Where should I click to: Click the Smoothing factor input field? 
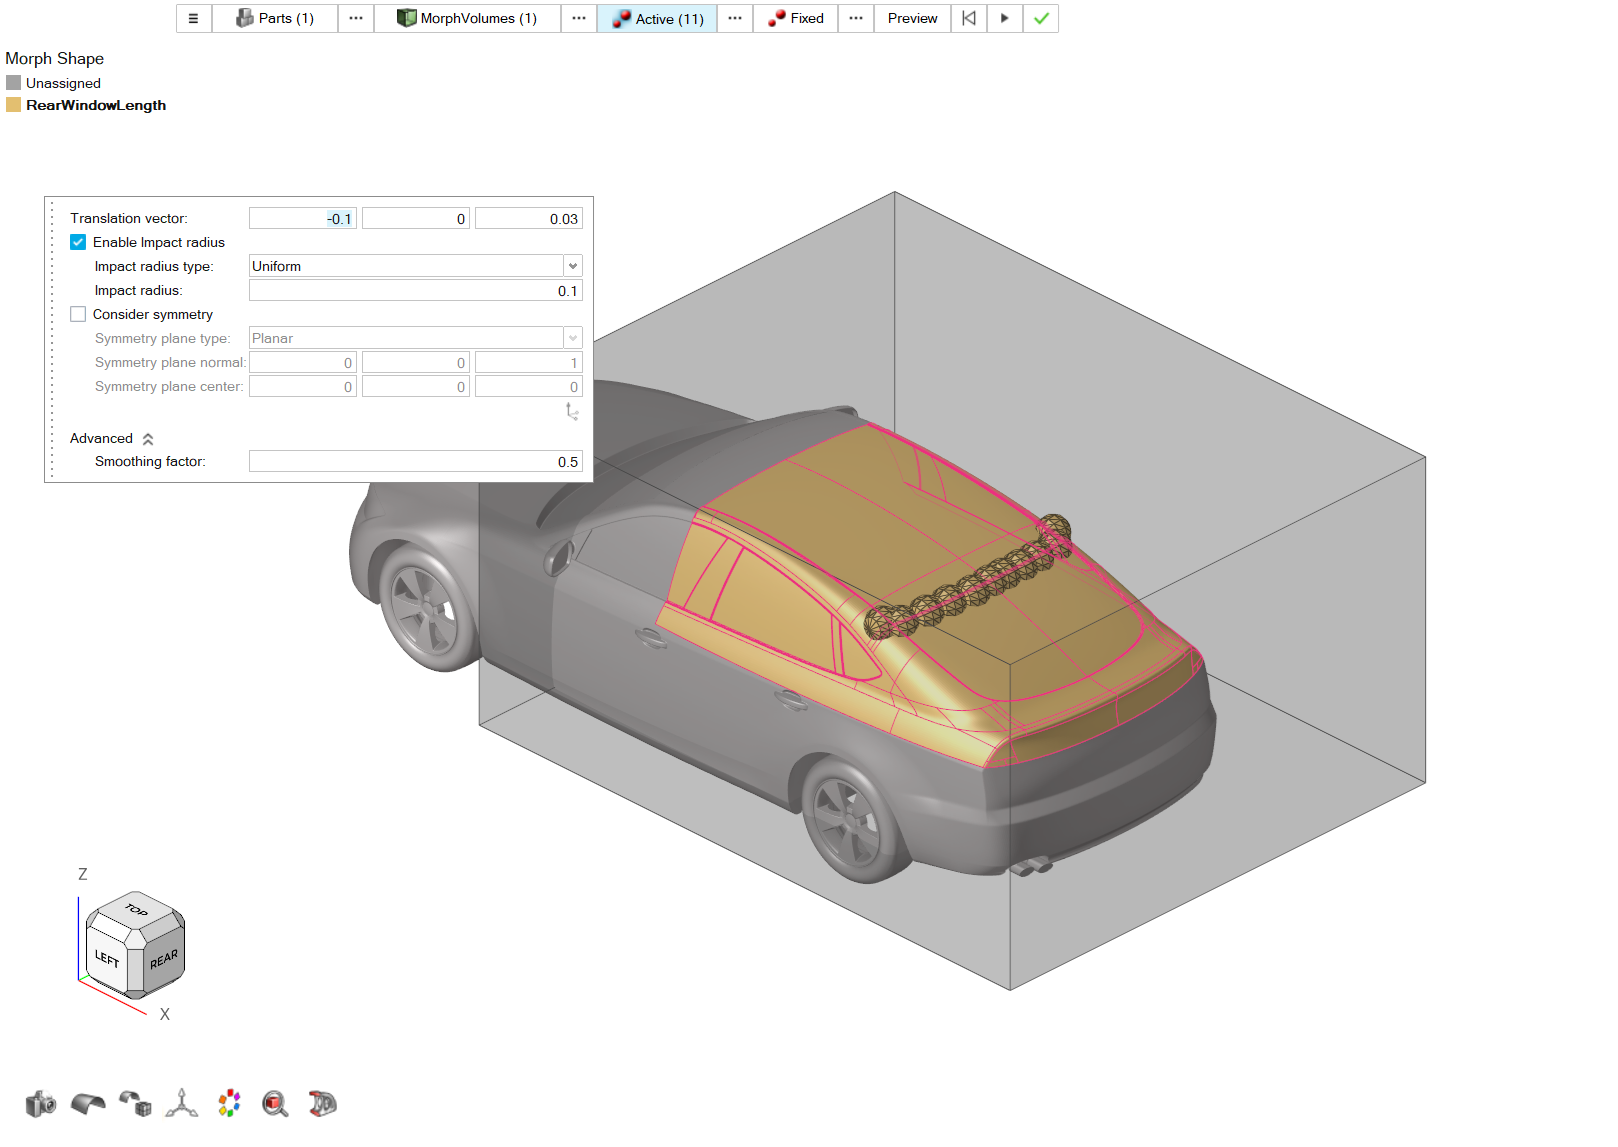pyautogui.click(x=415, y=462)
